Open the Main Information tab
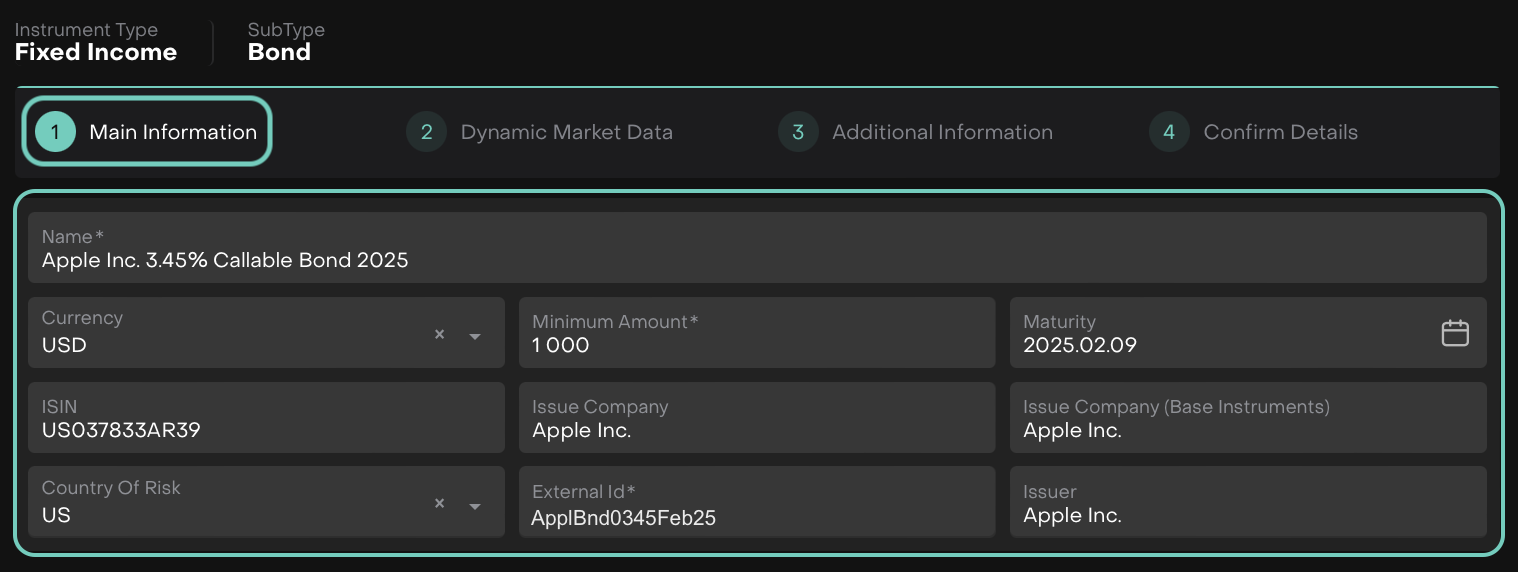 tap(173, 132)
